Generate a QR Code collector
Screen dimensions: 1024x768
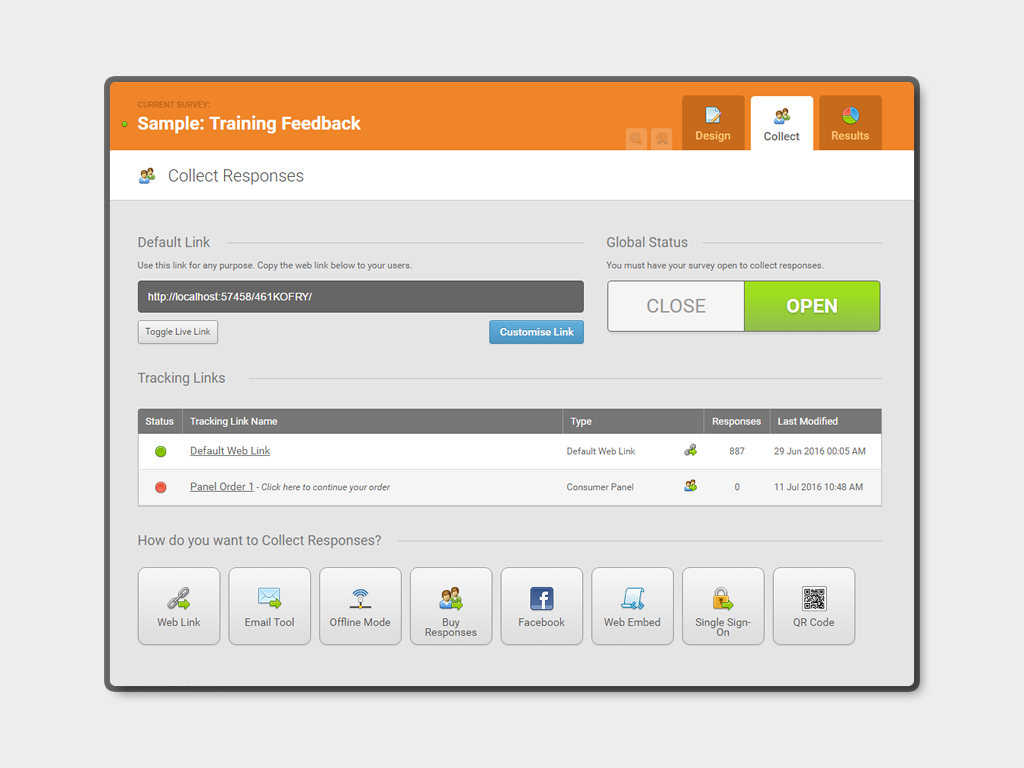click(814, 606)
